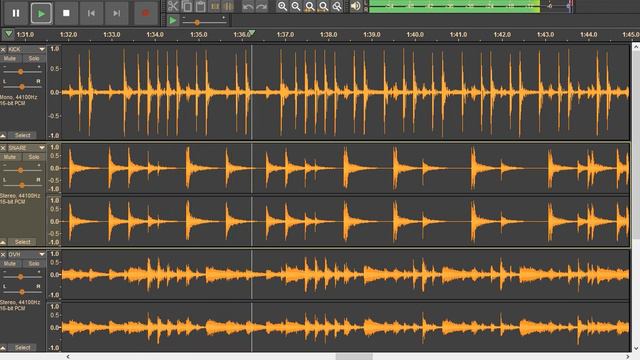Adjust the KICK track pan slider
Screen dimensions: 640x360
pos(21,86)
